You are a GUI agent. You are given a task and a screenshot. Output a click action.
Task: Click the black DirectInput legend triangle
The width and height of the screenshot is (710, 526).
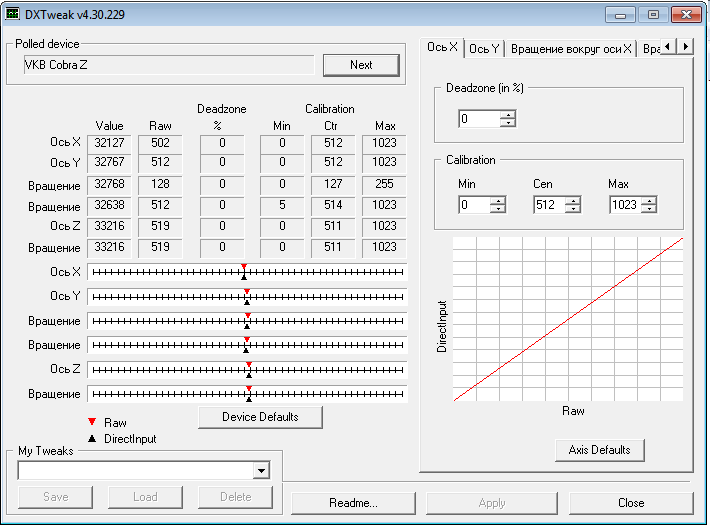[x=92, y=438]
